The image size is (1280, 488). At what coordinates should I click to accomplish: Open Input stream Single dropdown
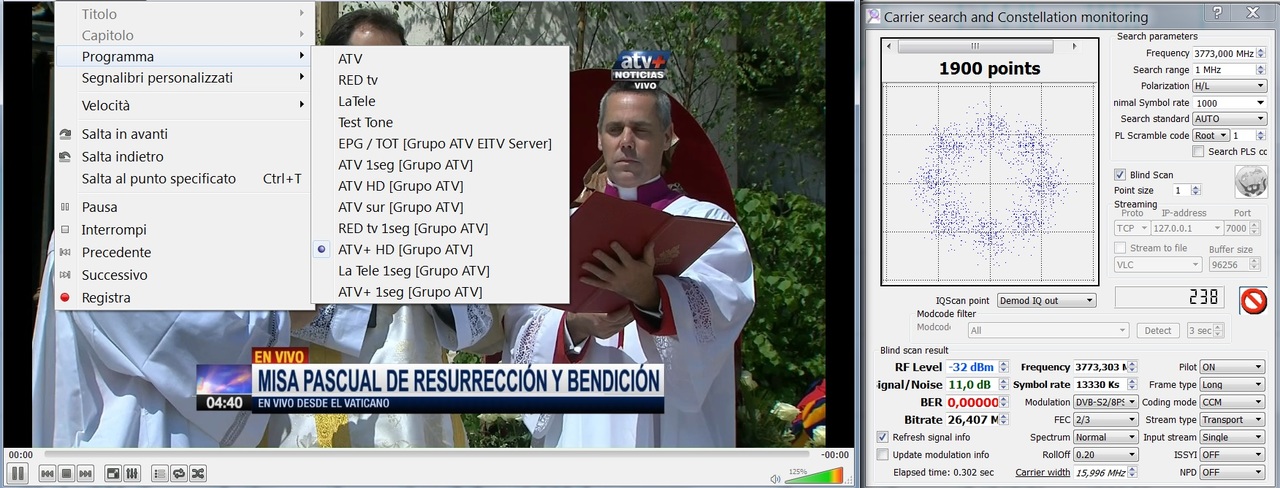click(x=1232, y=437)
